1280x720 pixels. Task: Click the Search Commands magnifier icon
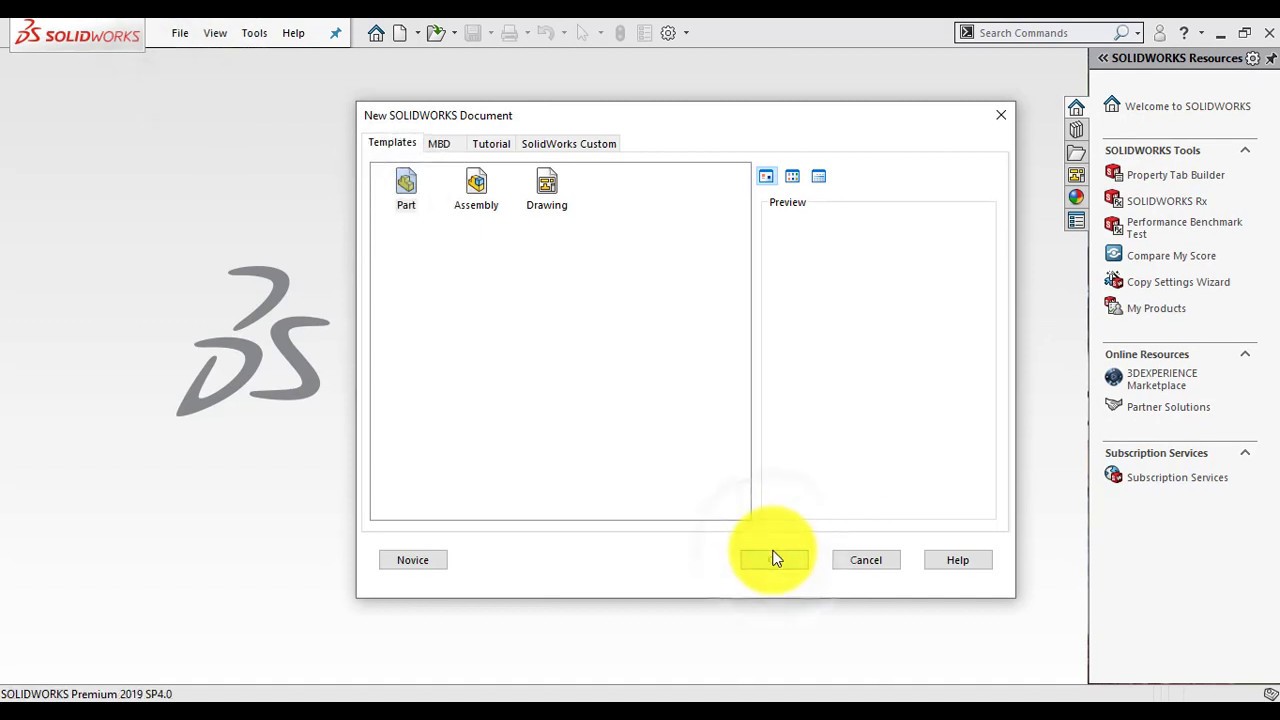pos(1122,33)
